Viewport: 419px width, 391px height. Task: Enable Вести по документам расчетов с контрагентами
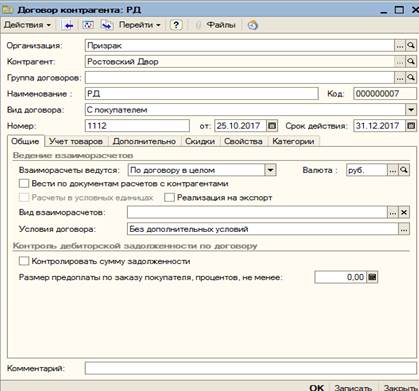click(x=24, y=184)
